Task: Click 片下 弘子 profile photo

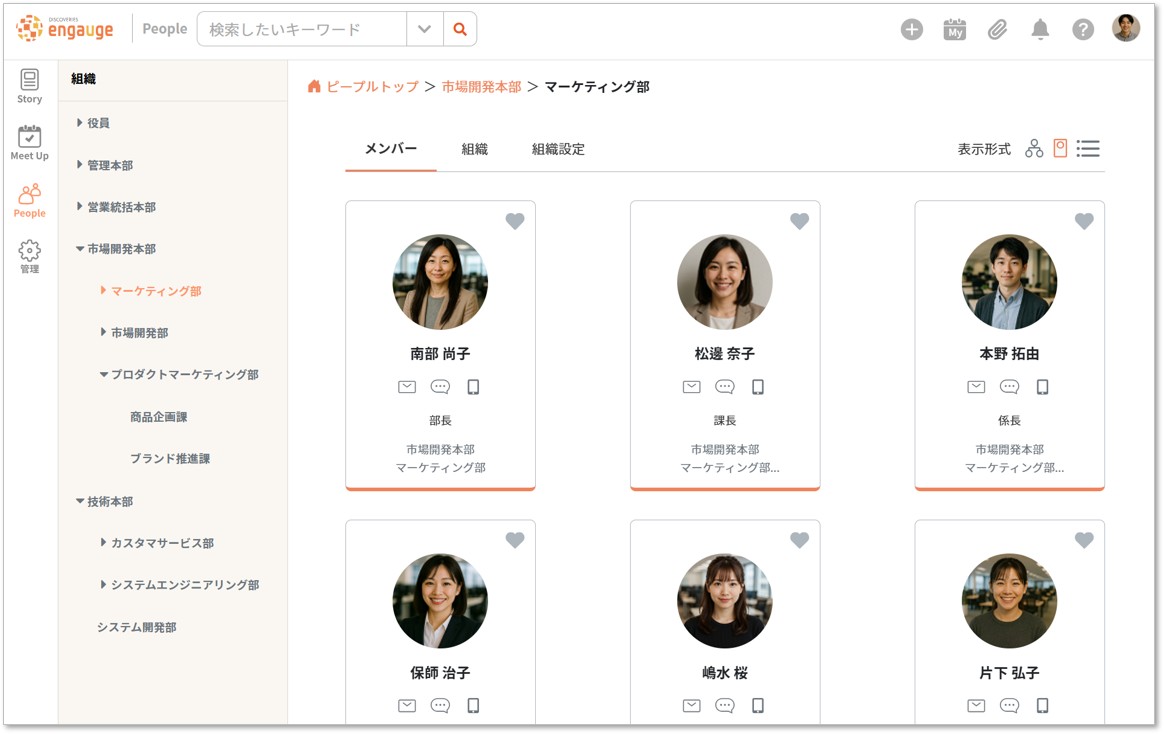Action: coord(1010,600)
